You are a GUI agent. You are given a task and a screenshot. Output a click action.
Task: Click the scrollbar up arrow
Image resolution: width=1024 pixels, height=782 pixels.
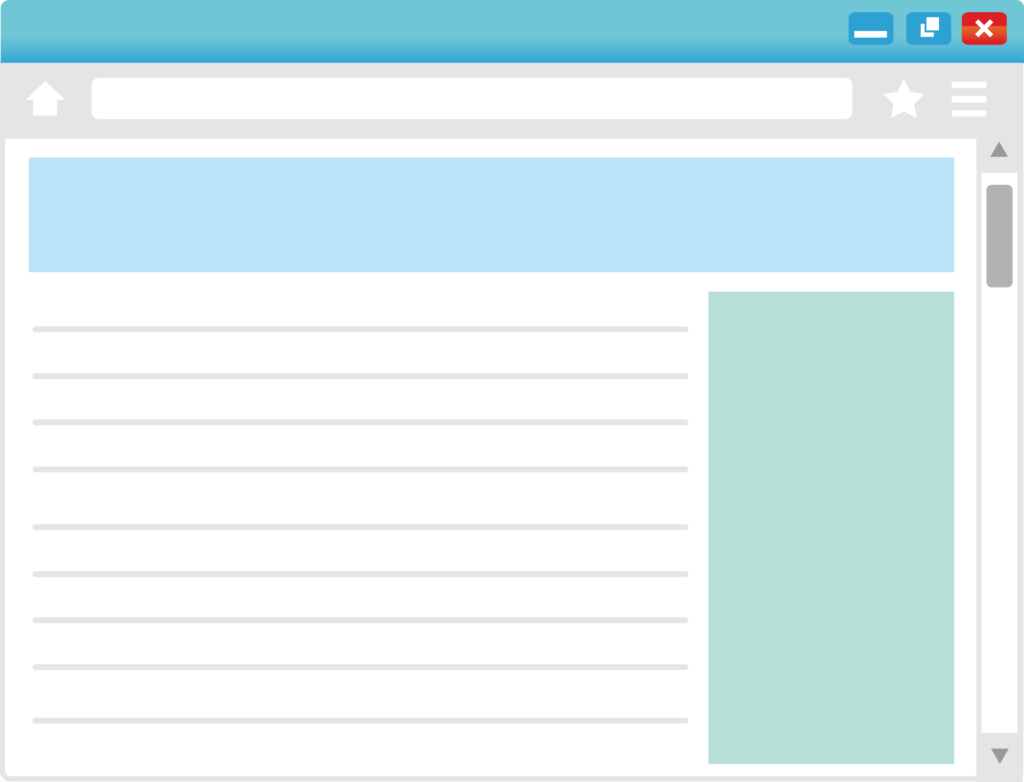(999, 150)
